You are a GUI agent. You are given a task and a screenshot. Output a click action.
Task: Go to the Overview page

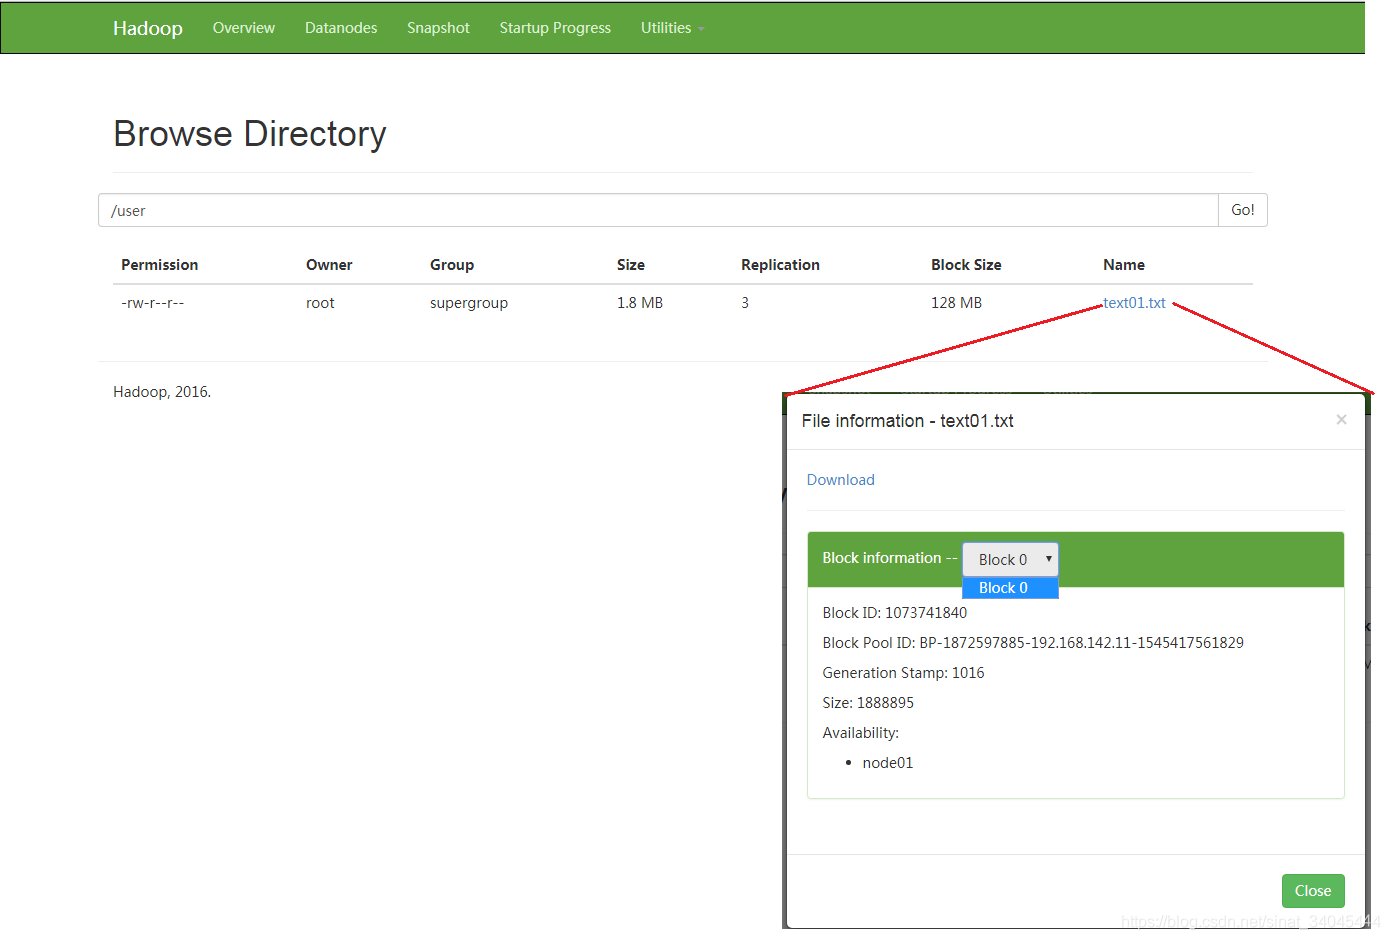244,28
